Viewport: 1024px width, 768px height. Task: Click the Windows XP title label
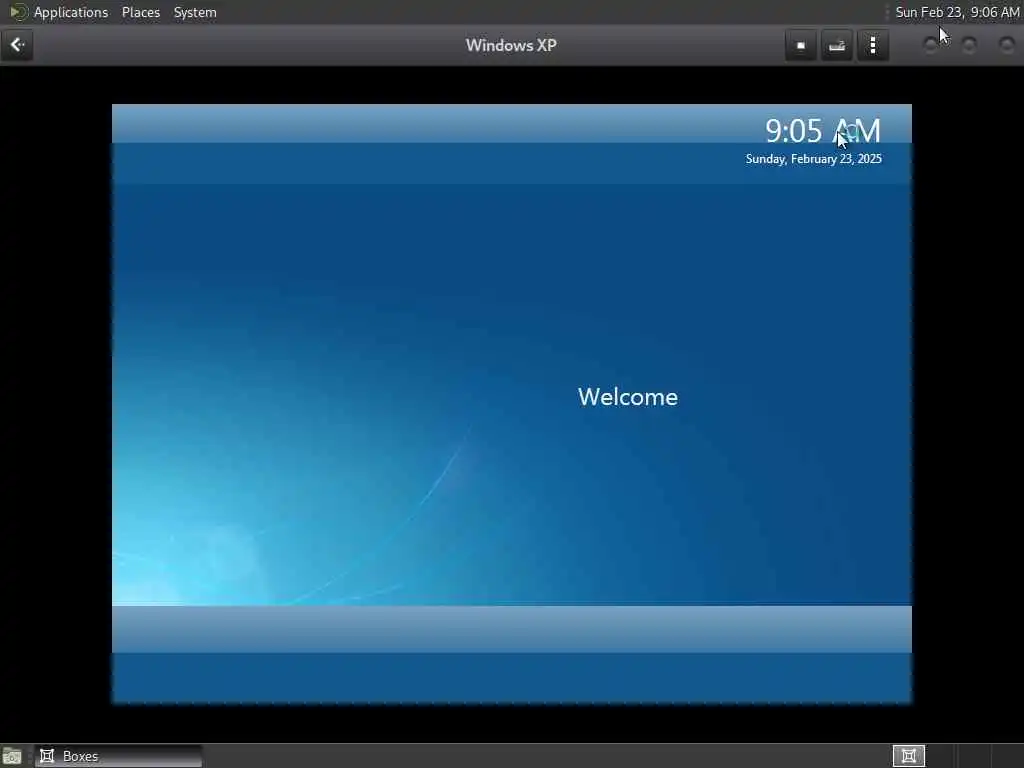tap(511, 45)
